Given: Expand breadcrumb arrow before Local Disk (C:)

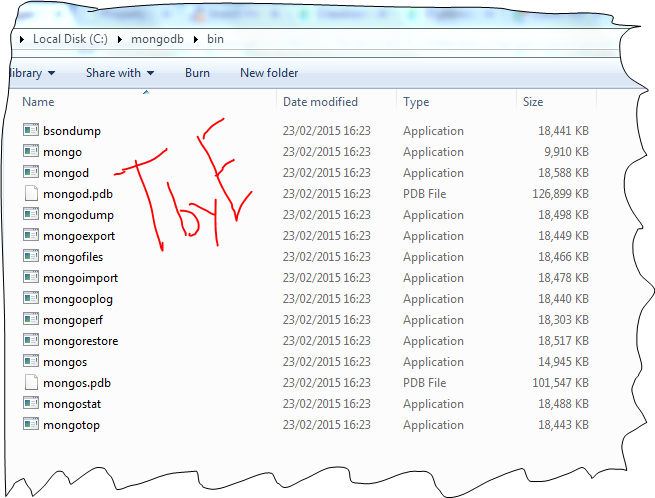Looking at the screenshot, I should 21,39.
